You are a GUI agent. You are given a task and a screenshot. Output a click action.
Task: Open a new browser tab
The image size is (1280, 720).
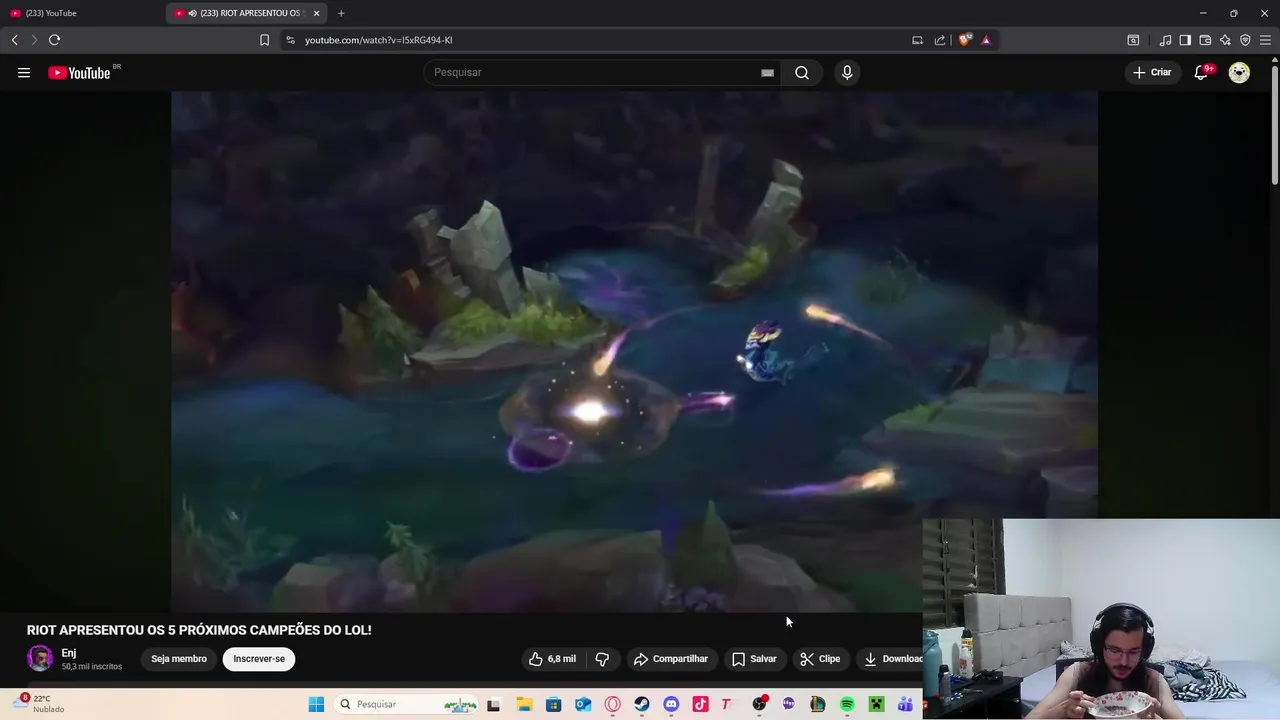341,13
